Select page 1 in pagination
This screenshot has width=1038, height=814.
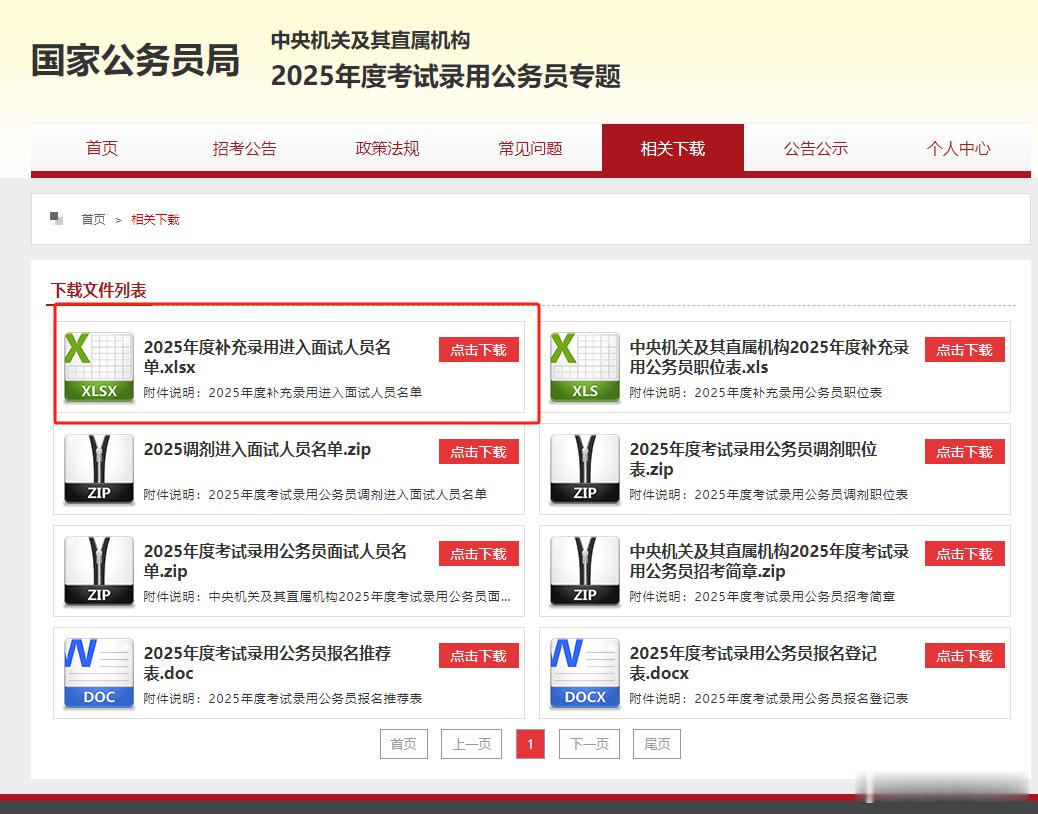pyautogui.click(x=530, y=744)
